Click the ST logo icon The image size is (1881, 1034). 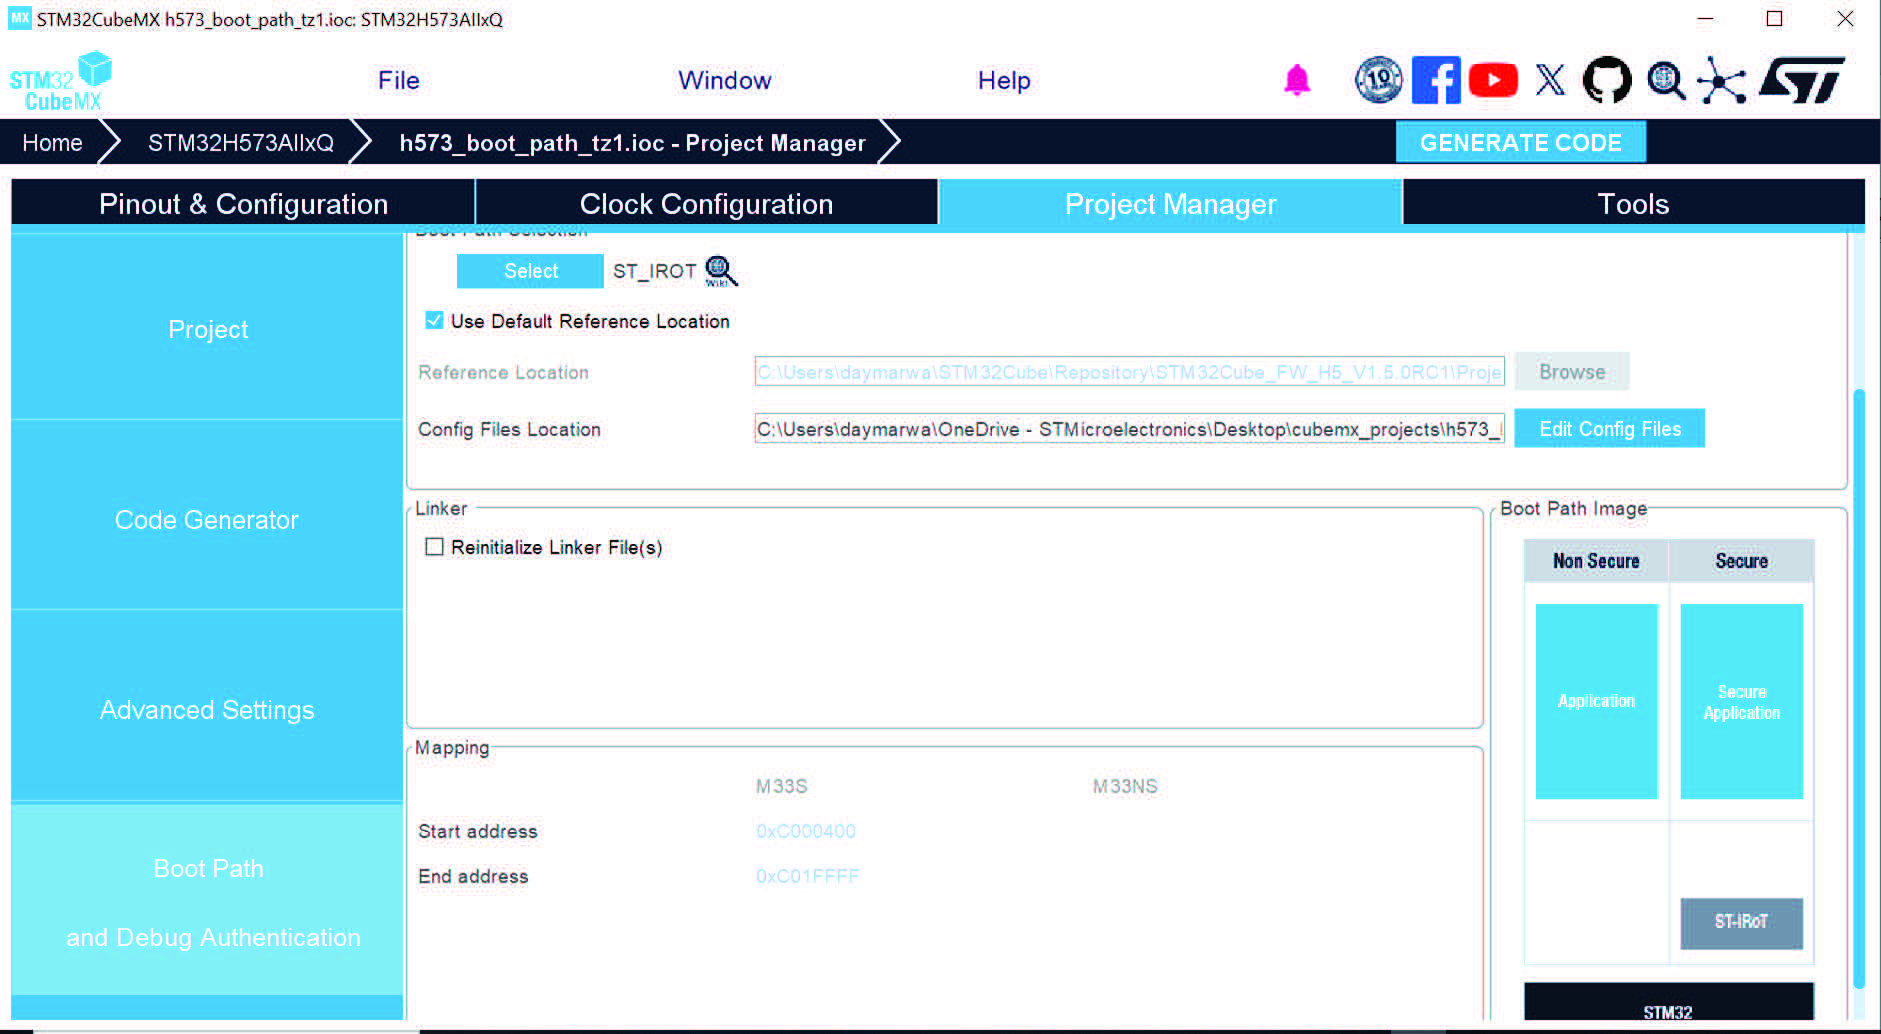coord(1802,80)
